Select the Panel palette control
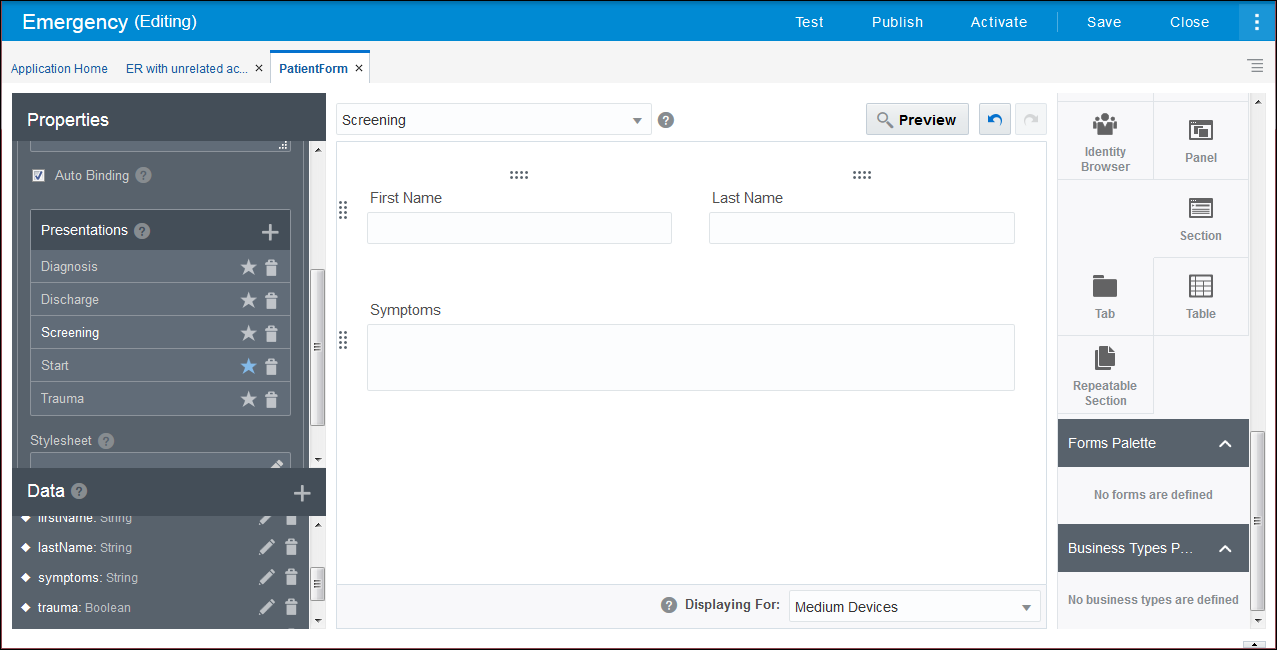1277x650 pixels. tap(1201, 140)
